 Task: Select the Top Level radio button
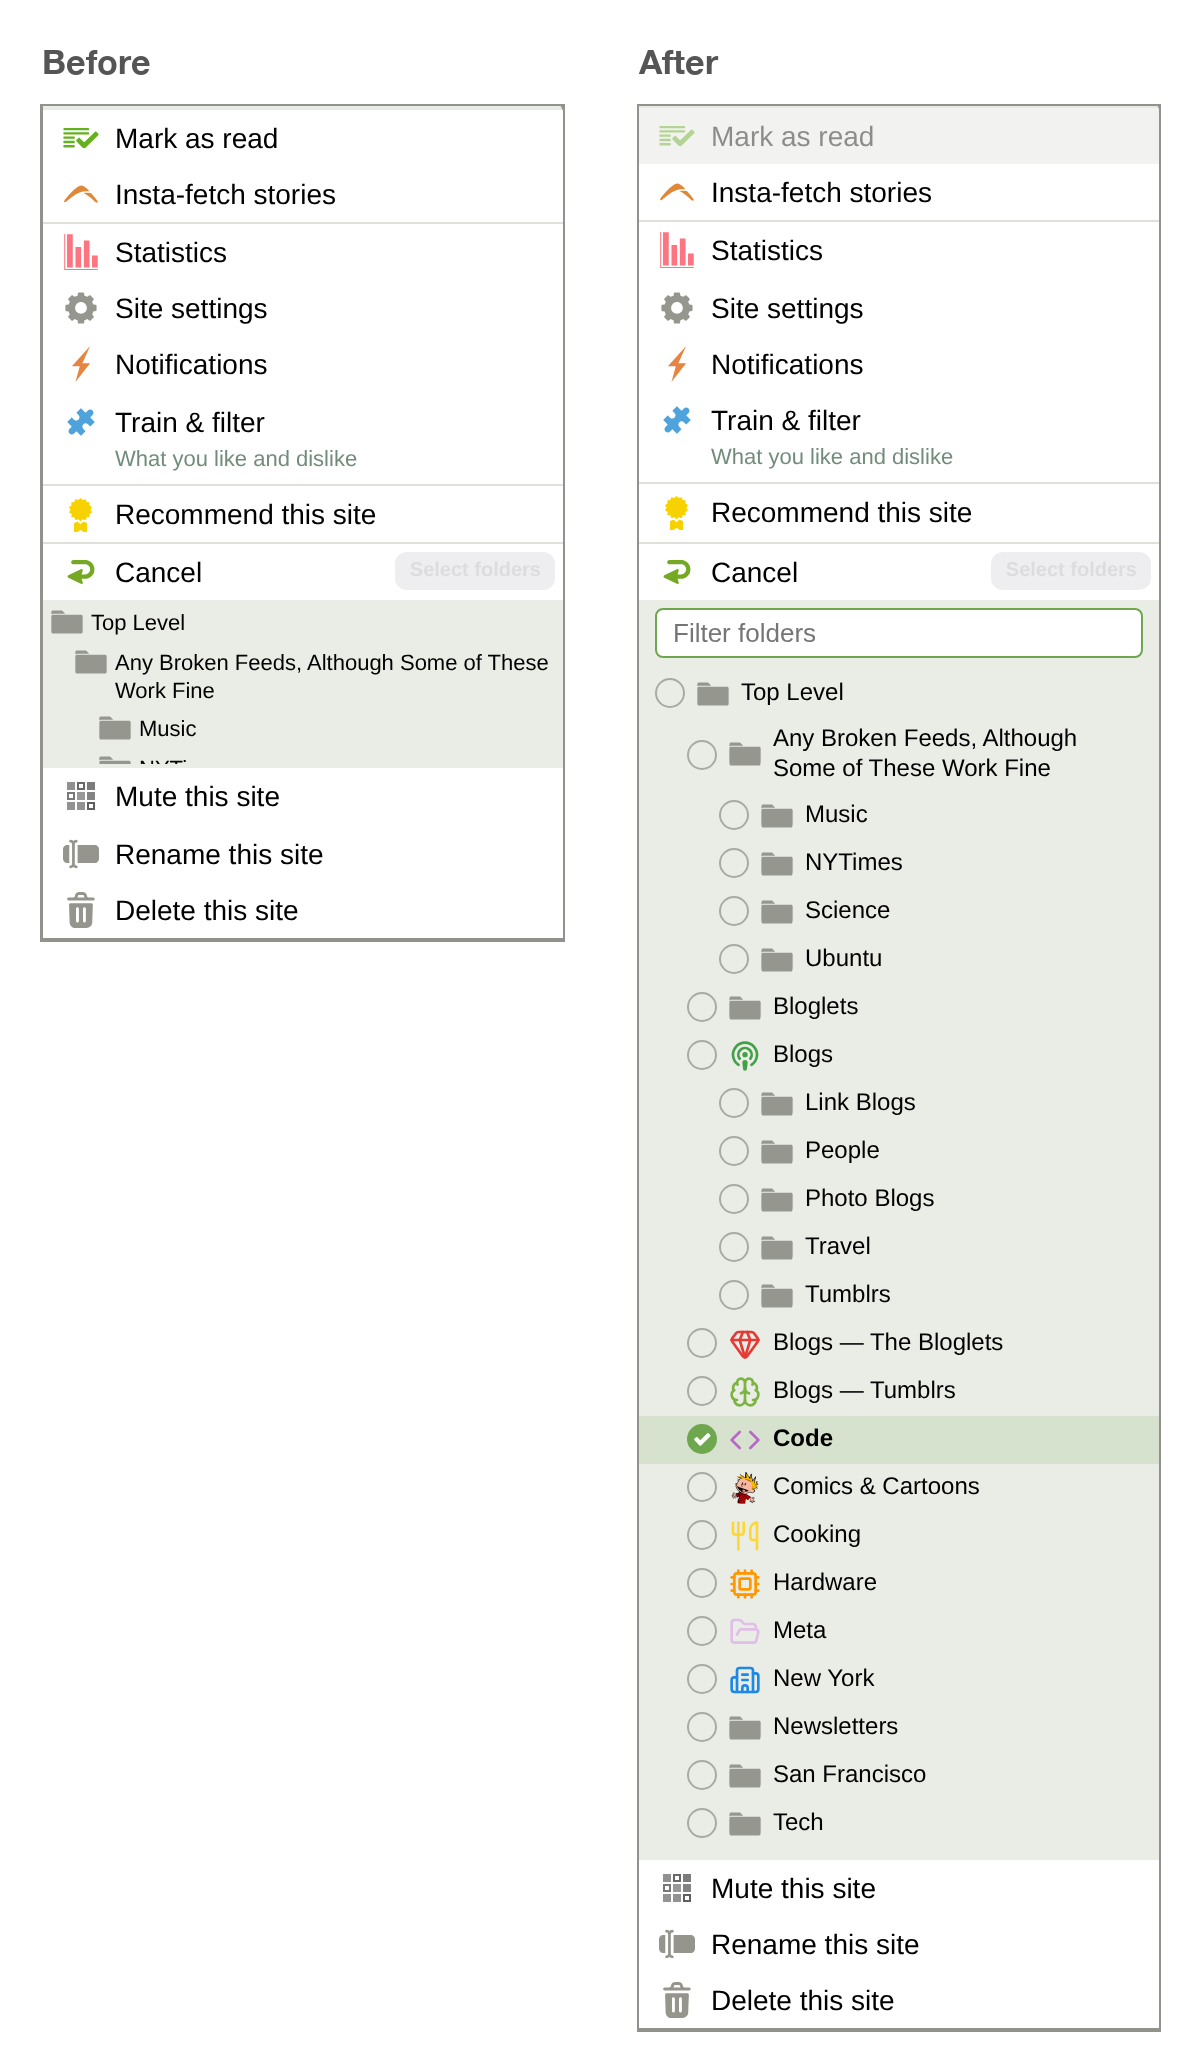670,692
